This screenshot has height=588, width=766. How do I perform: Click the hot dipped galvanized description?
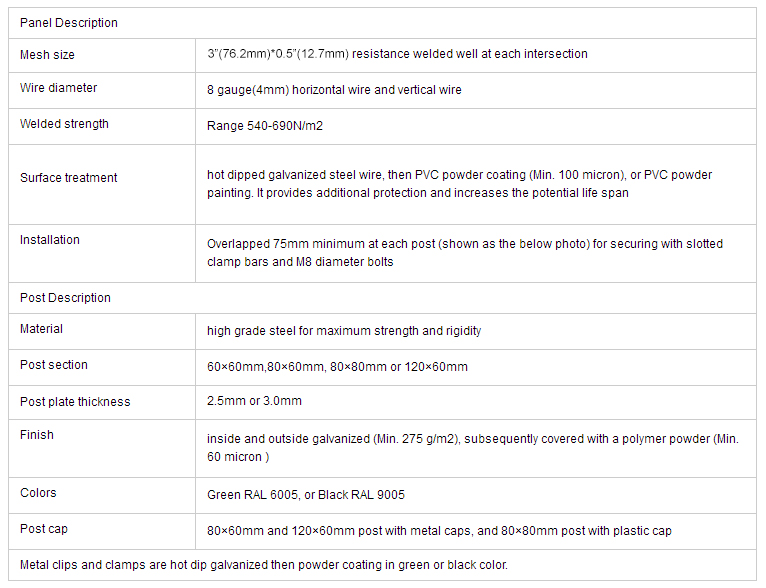(x=459, y=184)
